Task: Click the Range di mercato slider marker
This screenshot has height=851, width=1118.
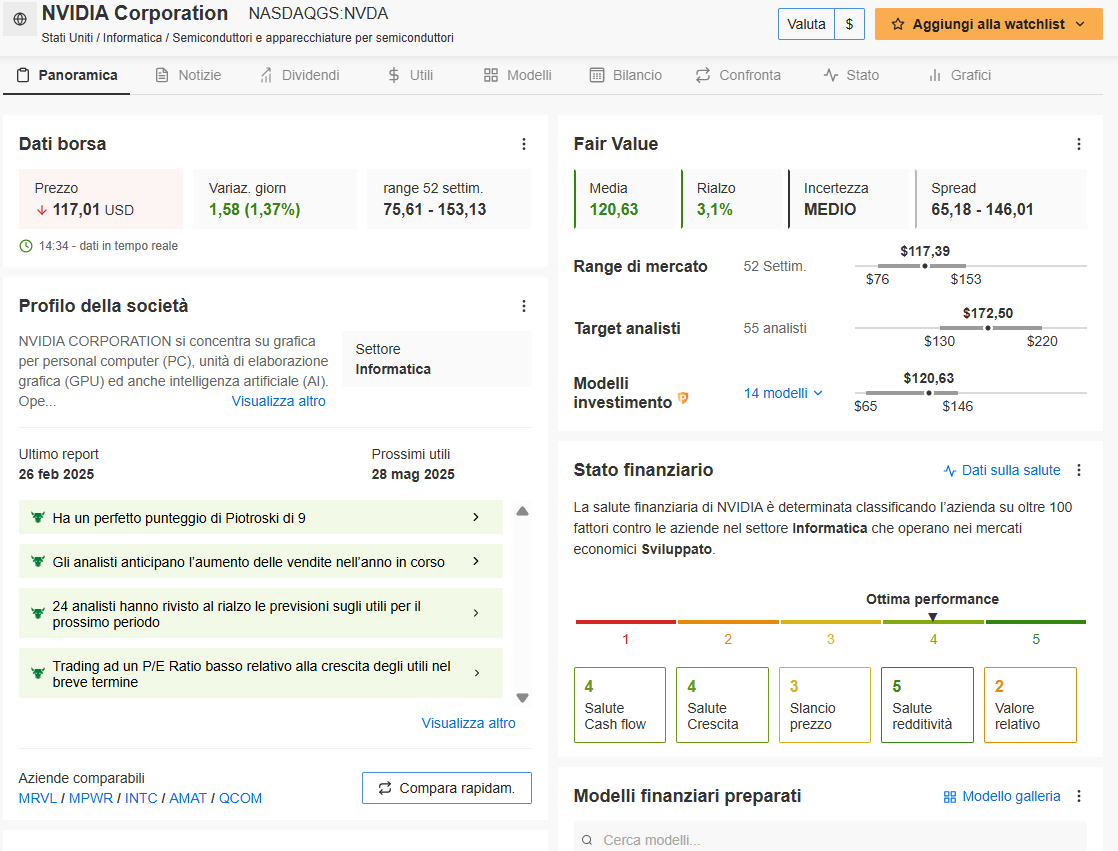Action: pos(925,266)
